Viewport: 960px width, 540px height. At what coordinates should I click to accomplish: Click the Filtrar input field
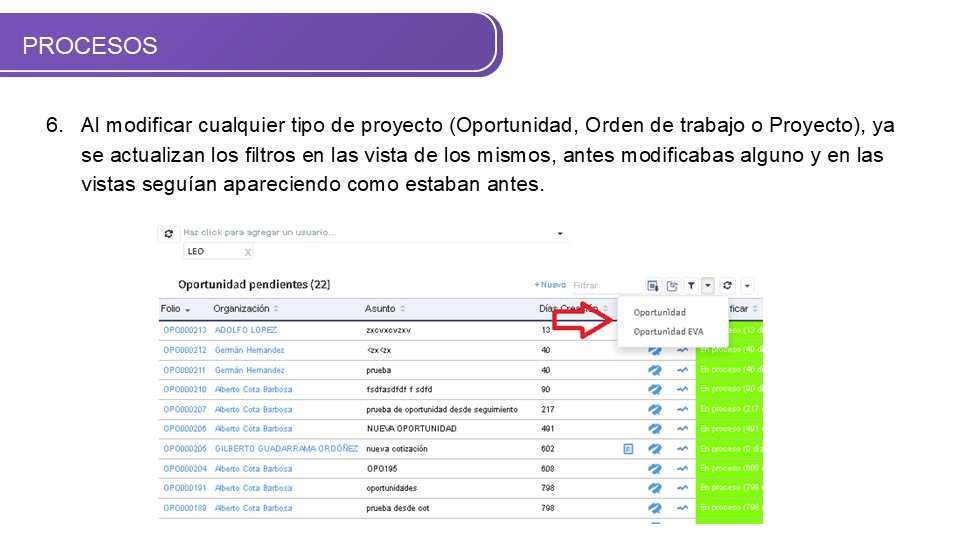pyautogui.click(x=605, y=285)
